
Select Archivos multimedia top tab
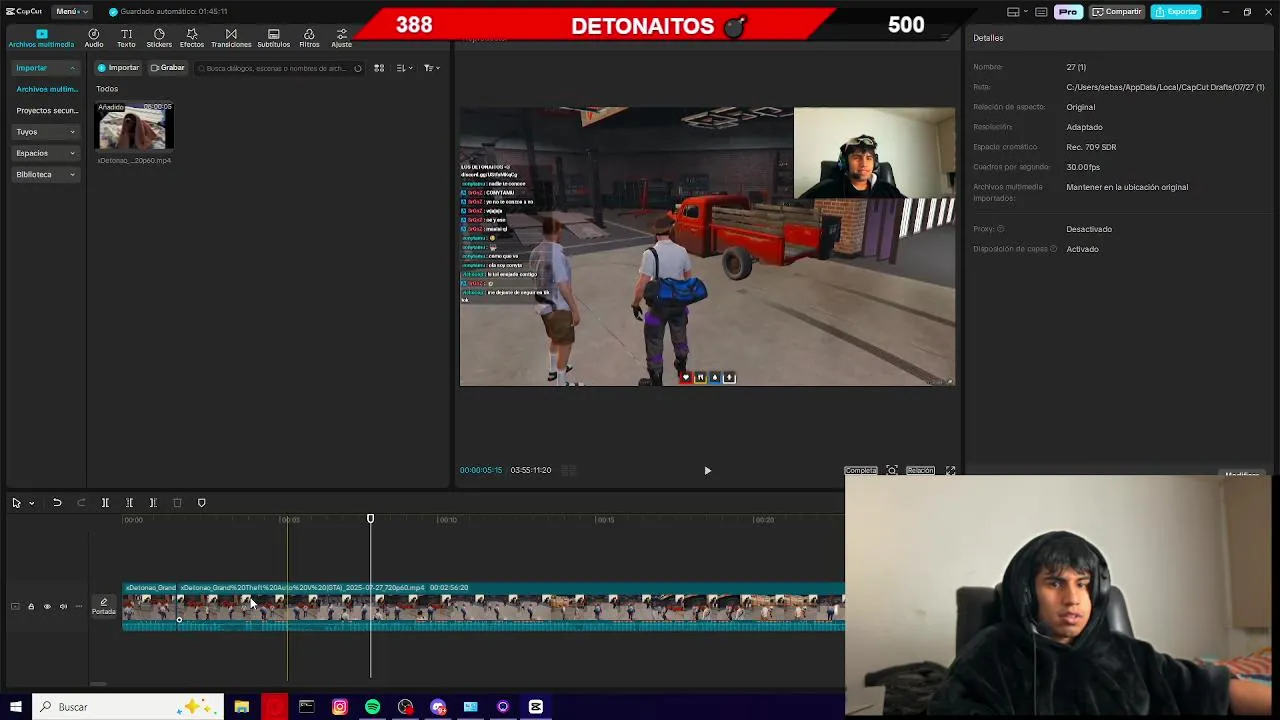[x=41, y=38]
